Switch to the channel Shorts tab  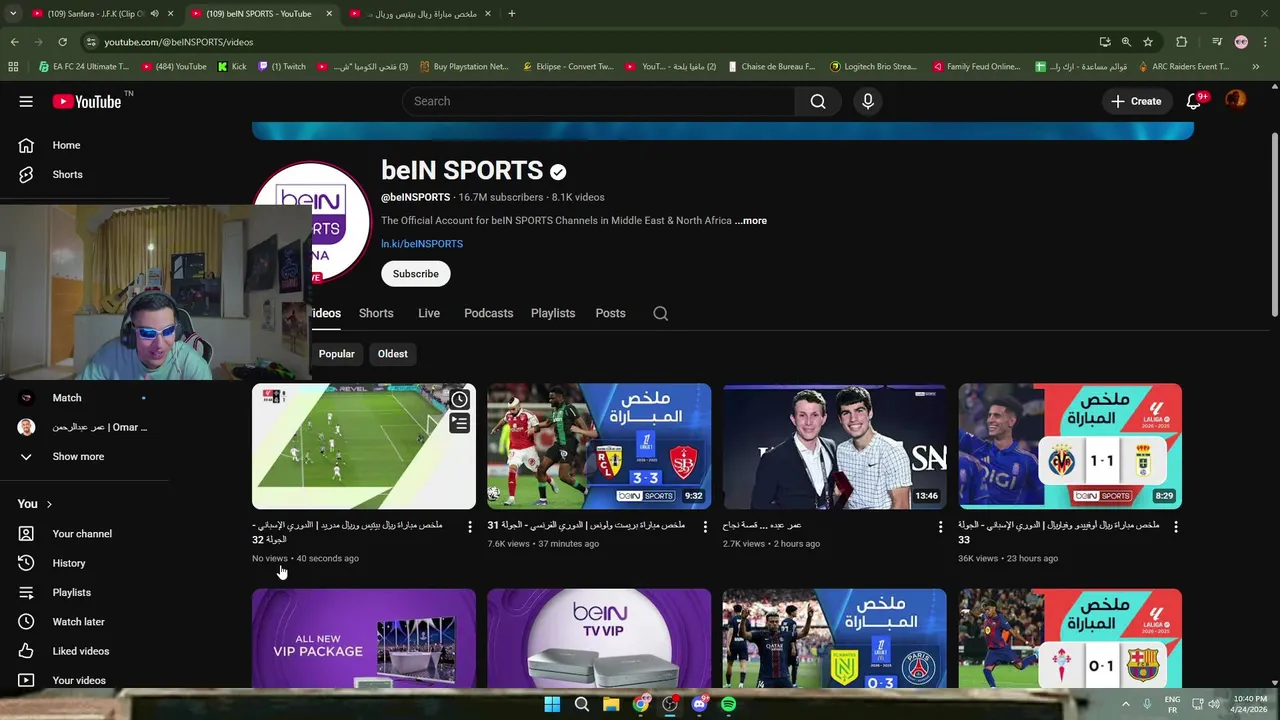(376, 313)
